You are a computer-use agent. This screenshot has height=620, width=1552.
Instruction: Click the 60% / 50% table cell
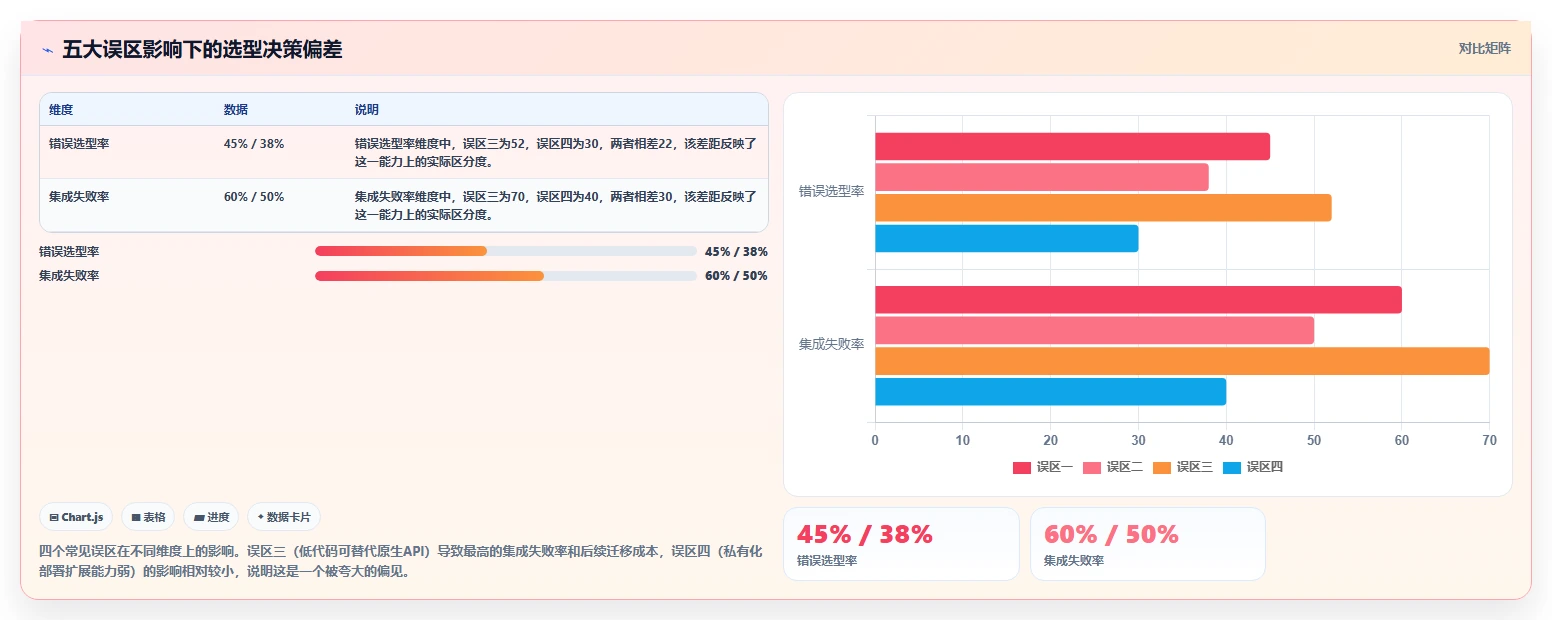click(254, 197)
